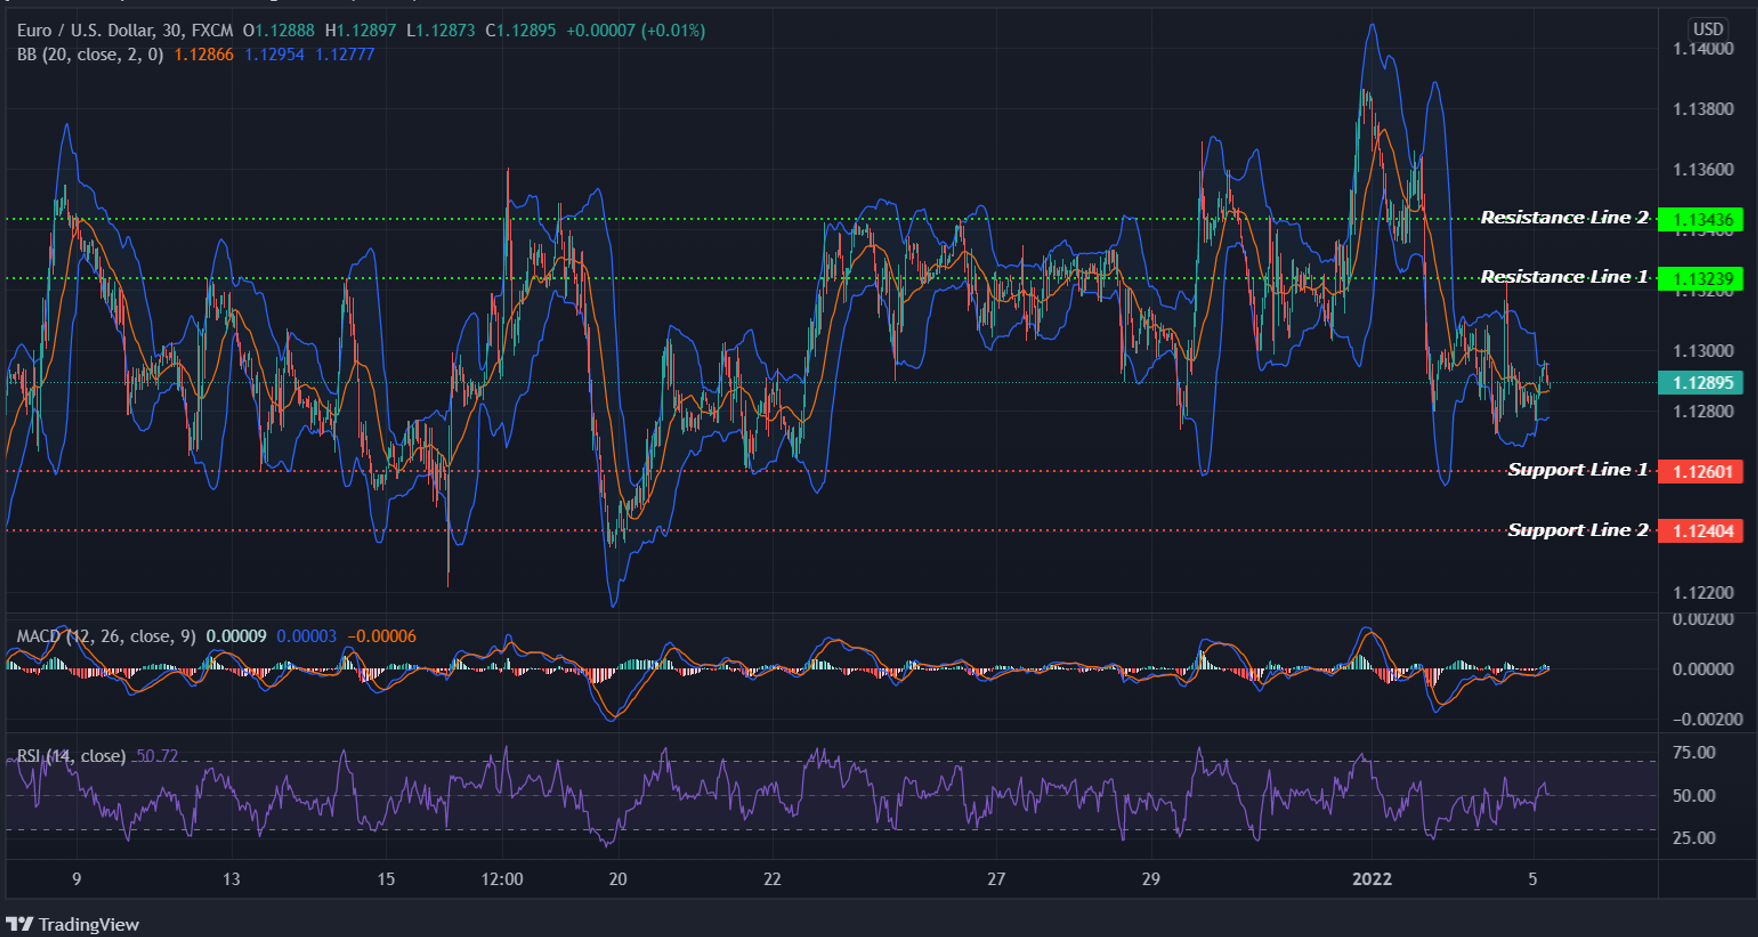Click the current price label 1.12895
Image resolution: width=1758 pixels, height=937 pixels.
click(x=1704, y=383)
